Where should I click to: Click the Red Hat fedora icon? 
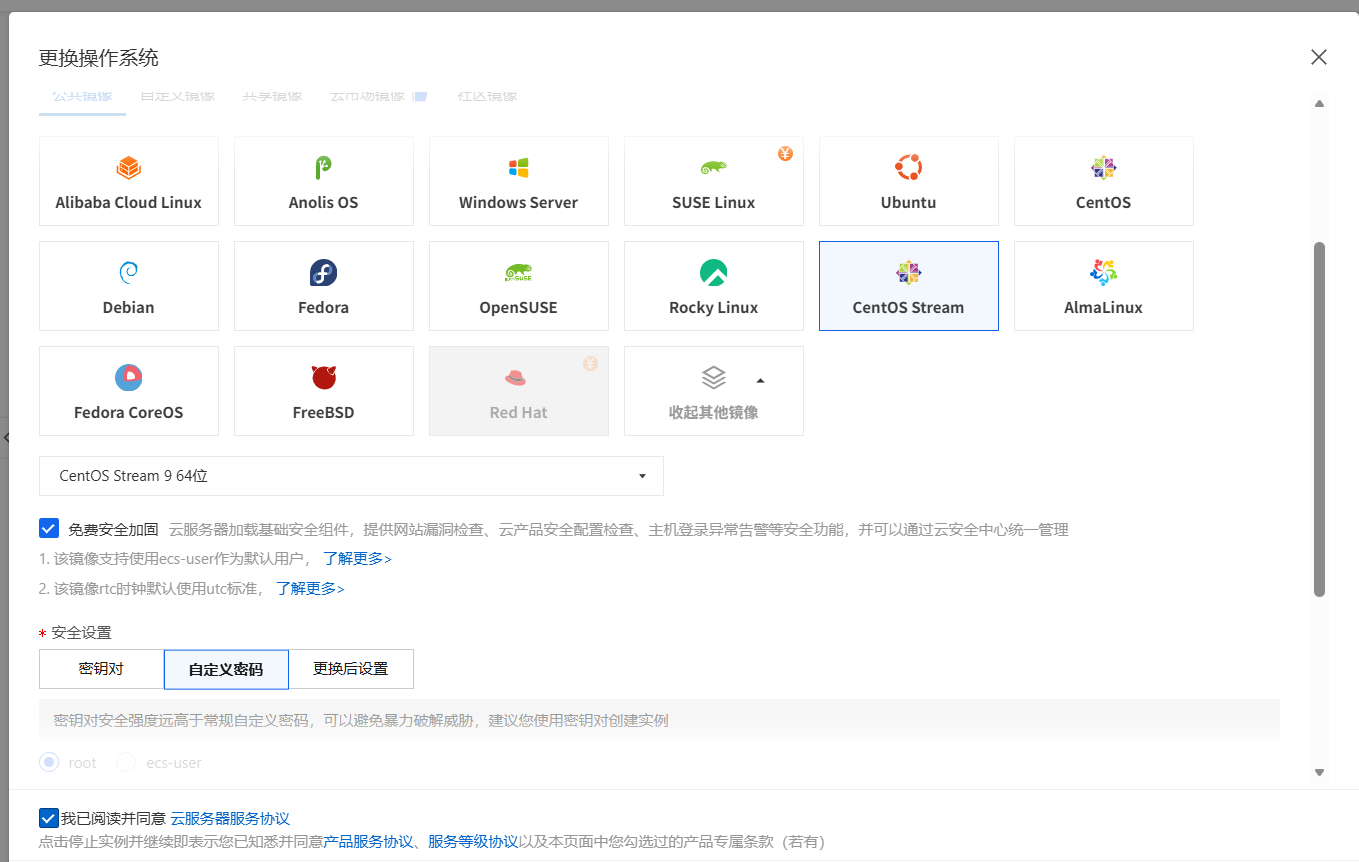(x=515, y=377)
